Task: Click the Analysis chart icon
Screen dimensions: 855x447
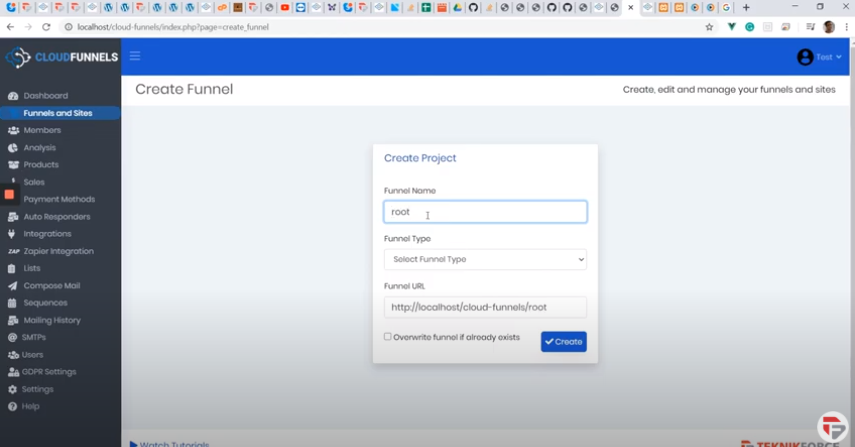Action: (x=13, y=148)
